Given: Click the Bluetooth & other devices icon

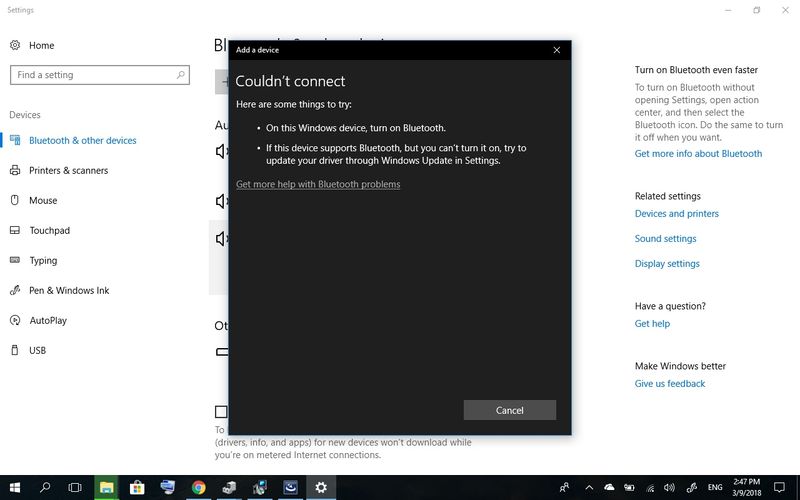Looking at the screenshot, I should pyautogui.click(x=15, y=140).
